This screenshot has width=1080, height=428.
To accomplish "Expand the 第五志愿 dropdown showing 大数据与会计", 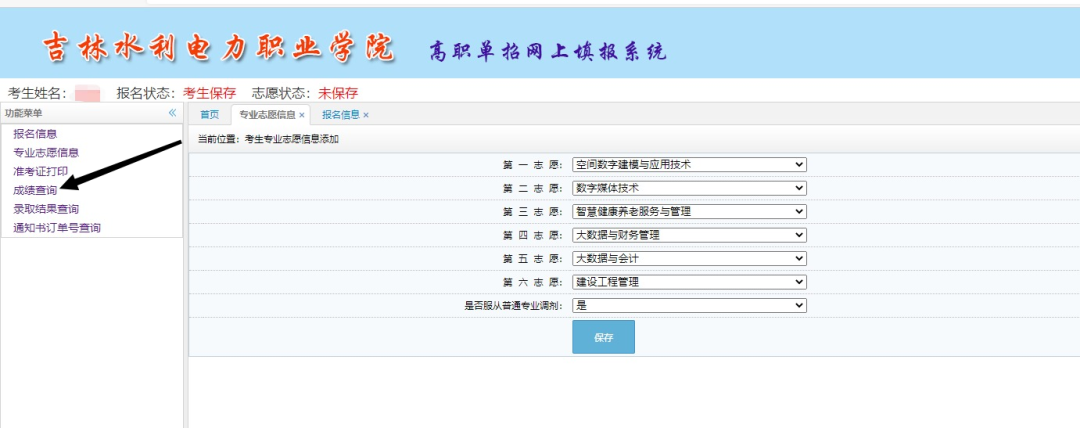I will pyautogui.click(x=688, y=258).
